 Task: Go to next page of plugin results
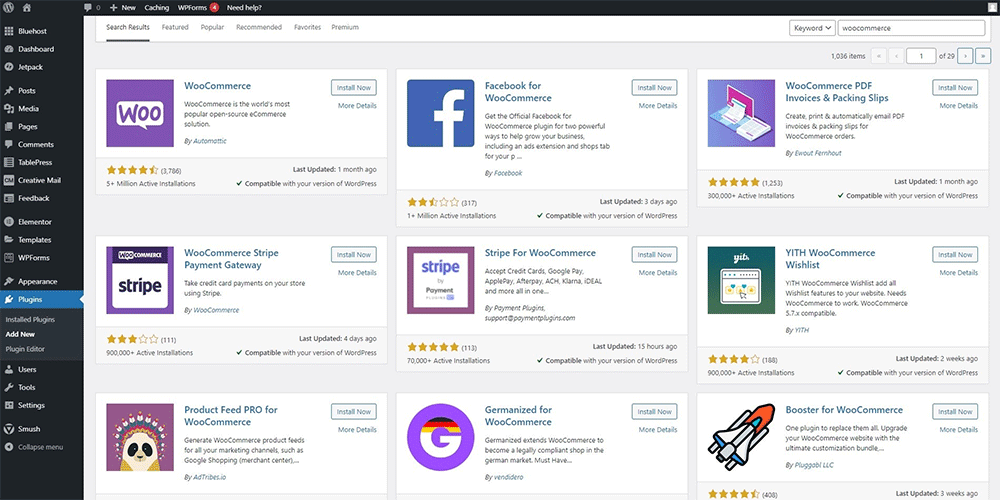(965, 56)
